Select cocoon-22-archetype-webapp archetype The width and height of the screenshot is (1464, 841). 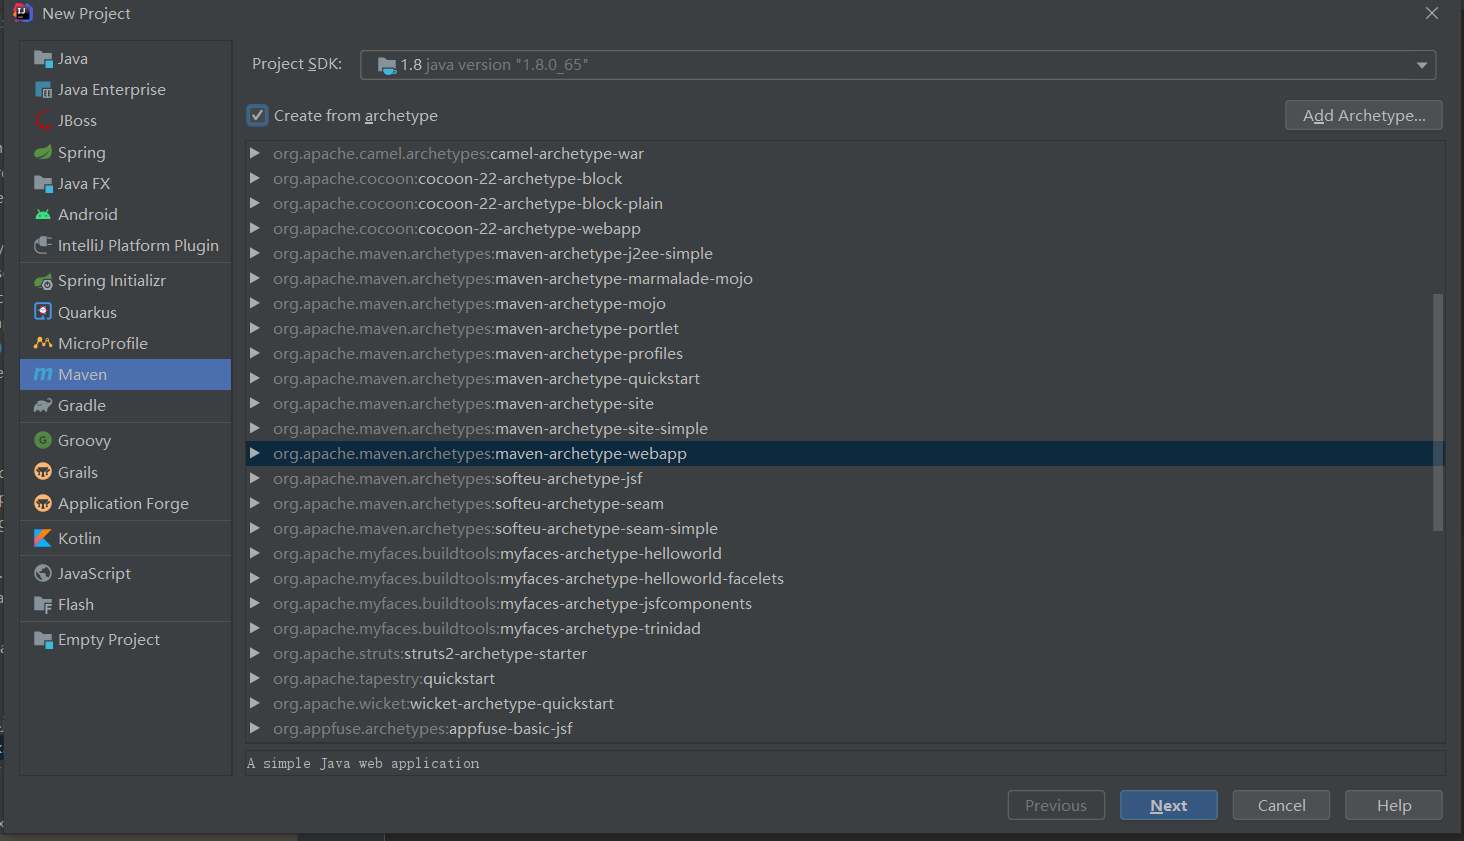(x=845, y=228)
